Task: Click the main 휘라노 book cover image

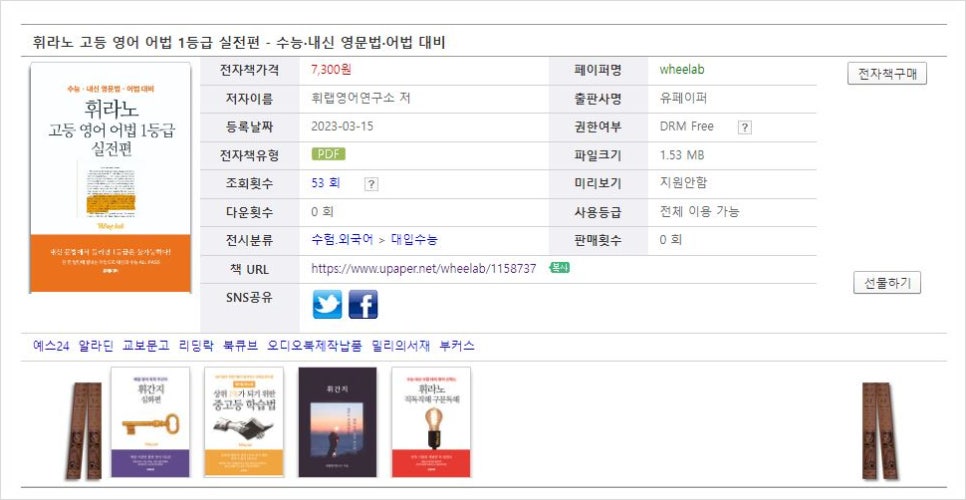Action: (110, 177)
